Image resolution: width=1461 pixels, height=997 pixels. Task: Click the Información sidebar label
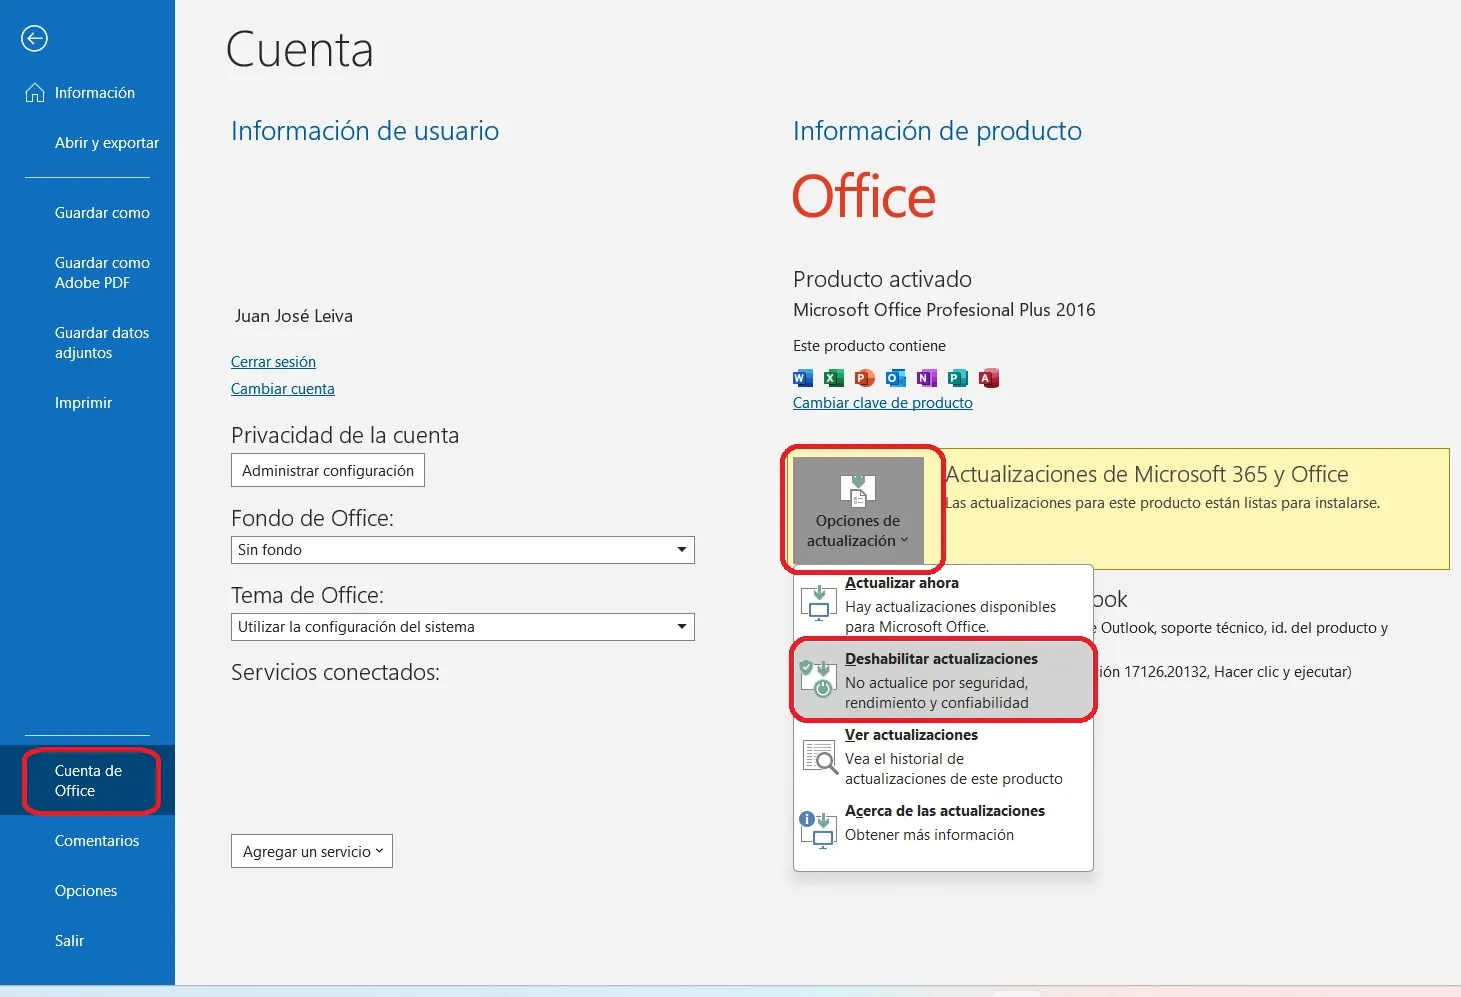(x=95, y=93)
